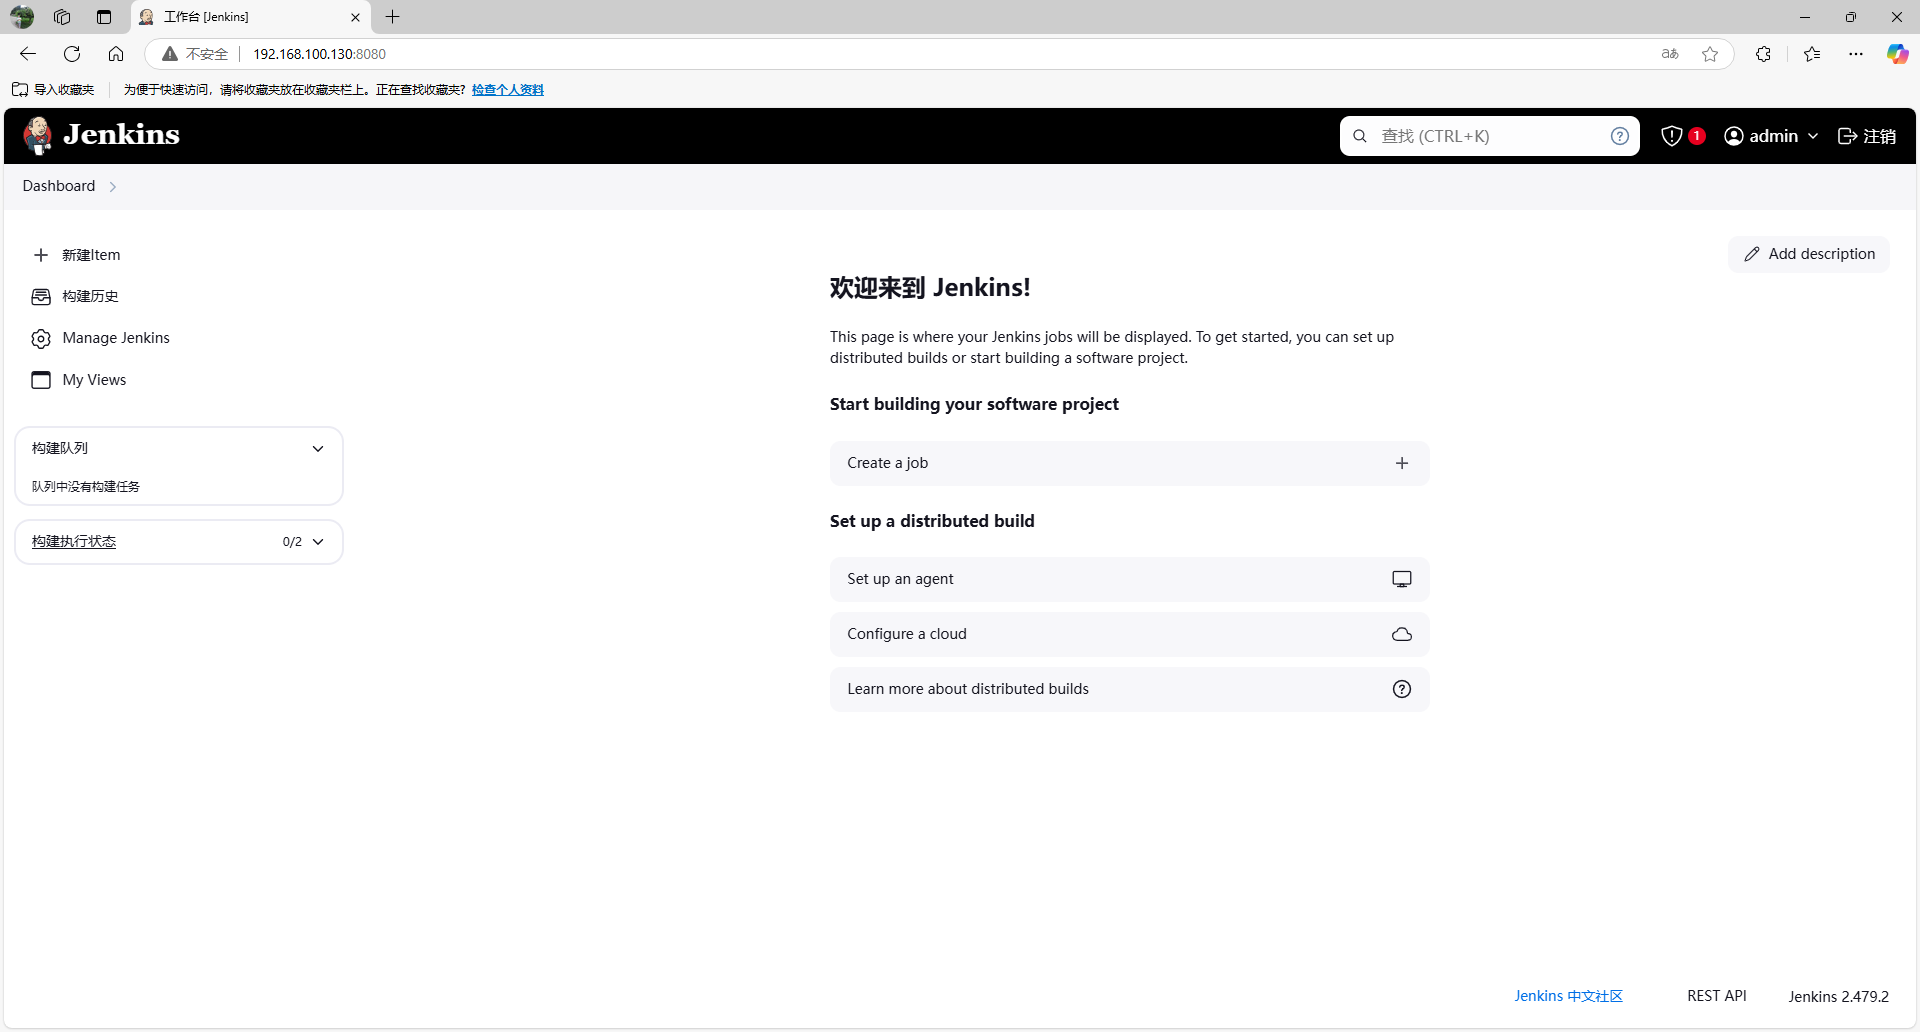Open the tab actions menu icon
The width and height of the screenshot is (1920, 1032).
click(x=104, y=17)
